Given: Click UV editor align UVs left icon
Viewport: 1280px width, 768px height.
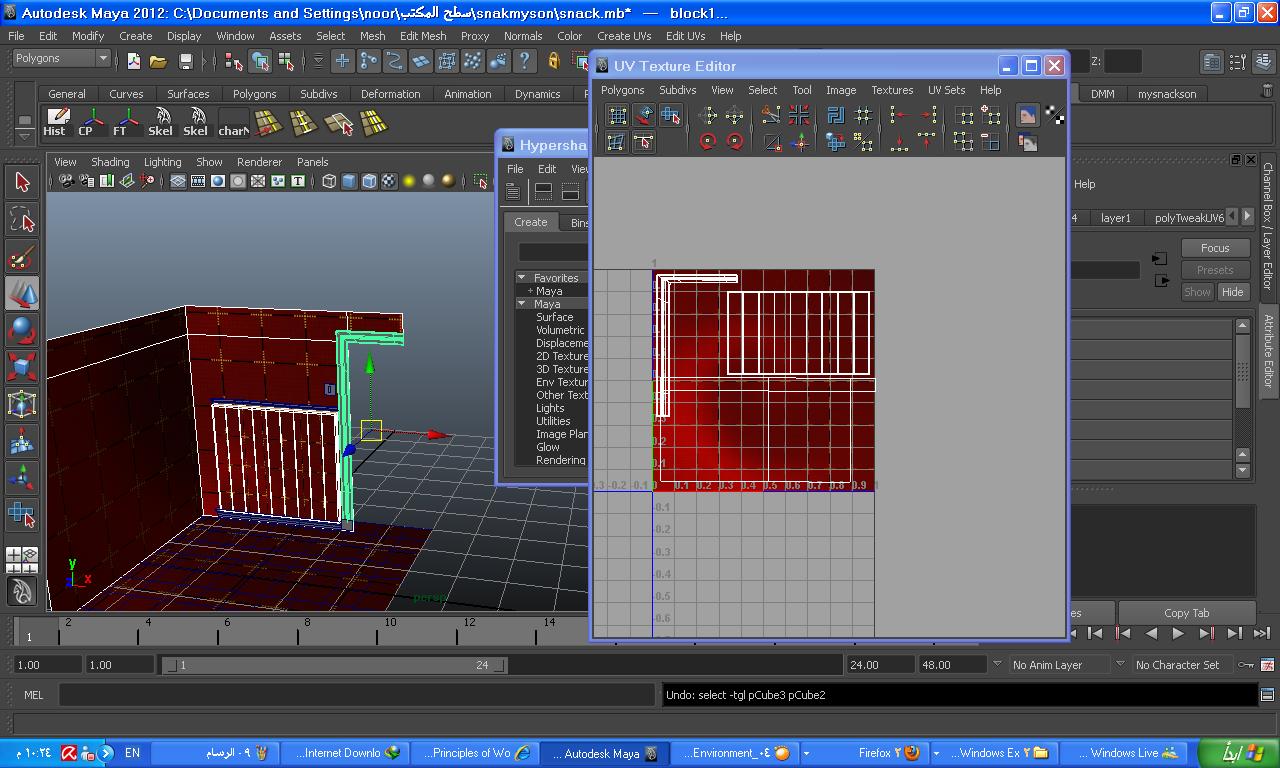Looking at the screenshot, I should point(899,116).
